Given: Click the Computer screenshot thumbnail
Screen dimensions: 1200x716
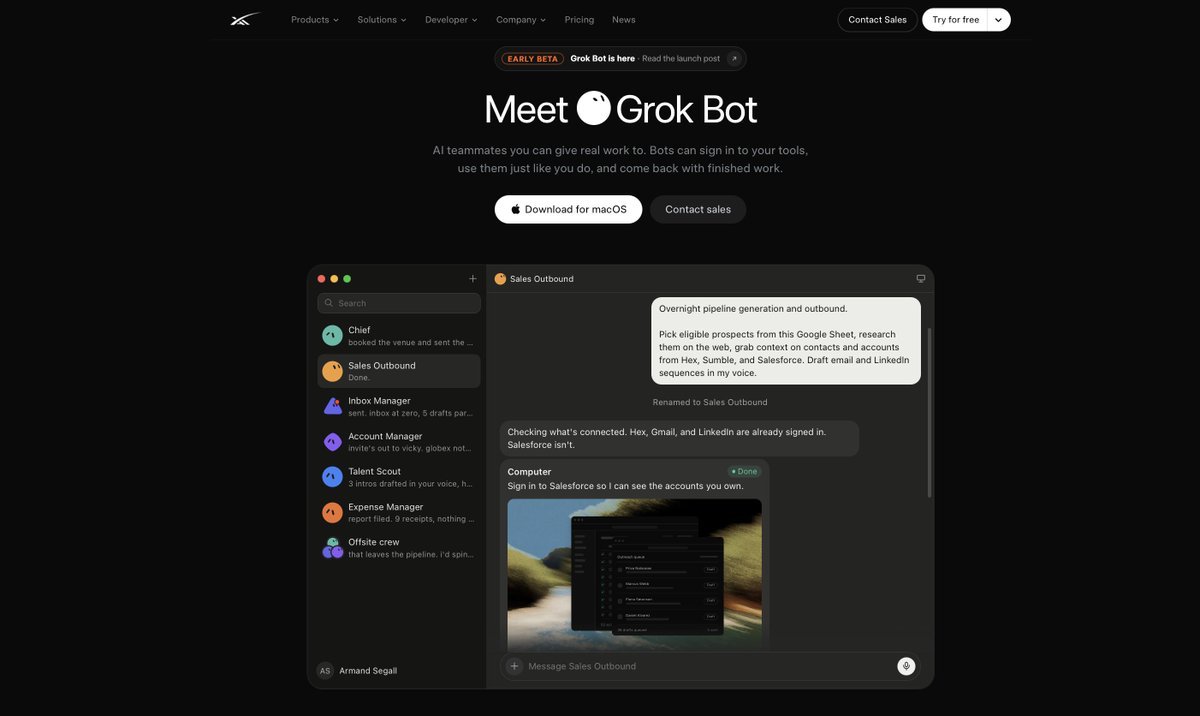Looking at the screenshot, I should (635, 575).
